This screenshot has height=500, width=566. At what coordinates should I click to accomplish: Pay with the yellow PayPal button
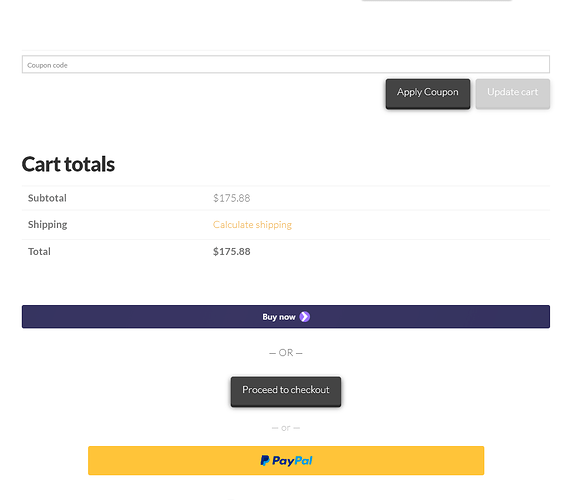286,460
